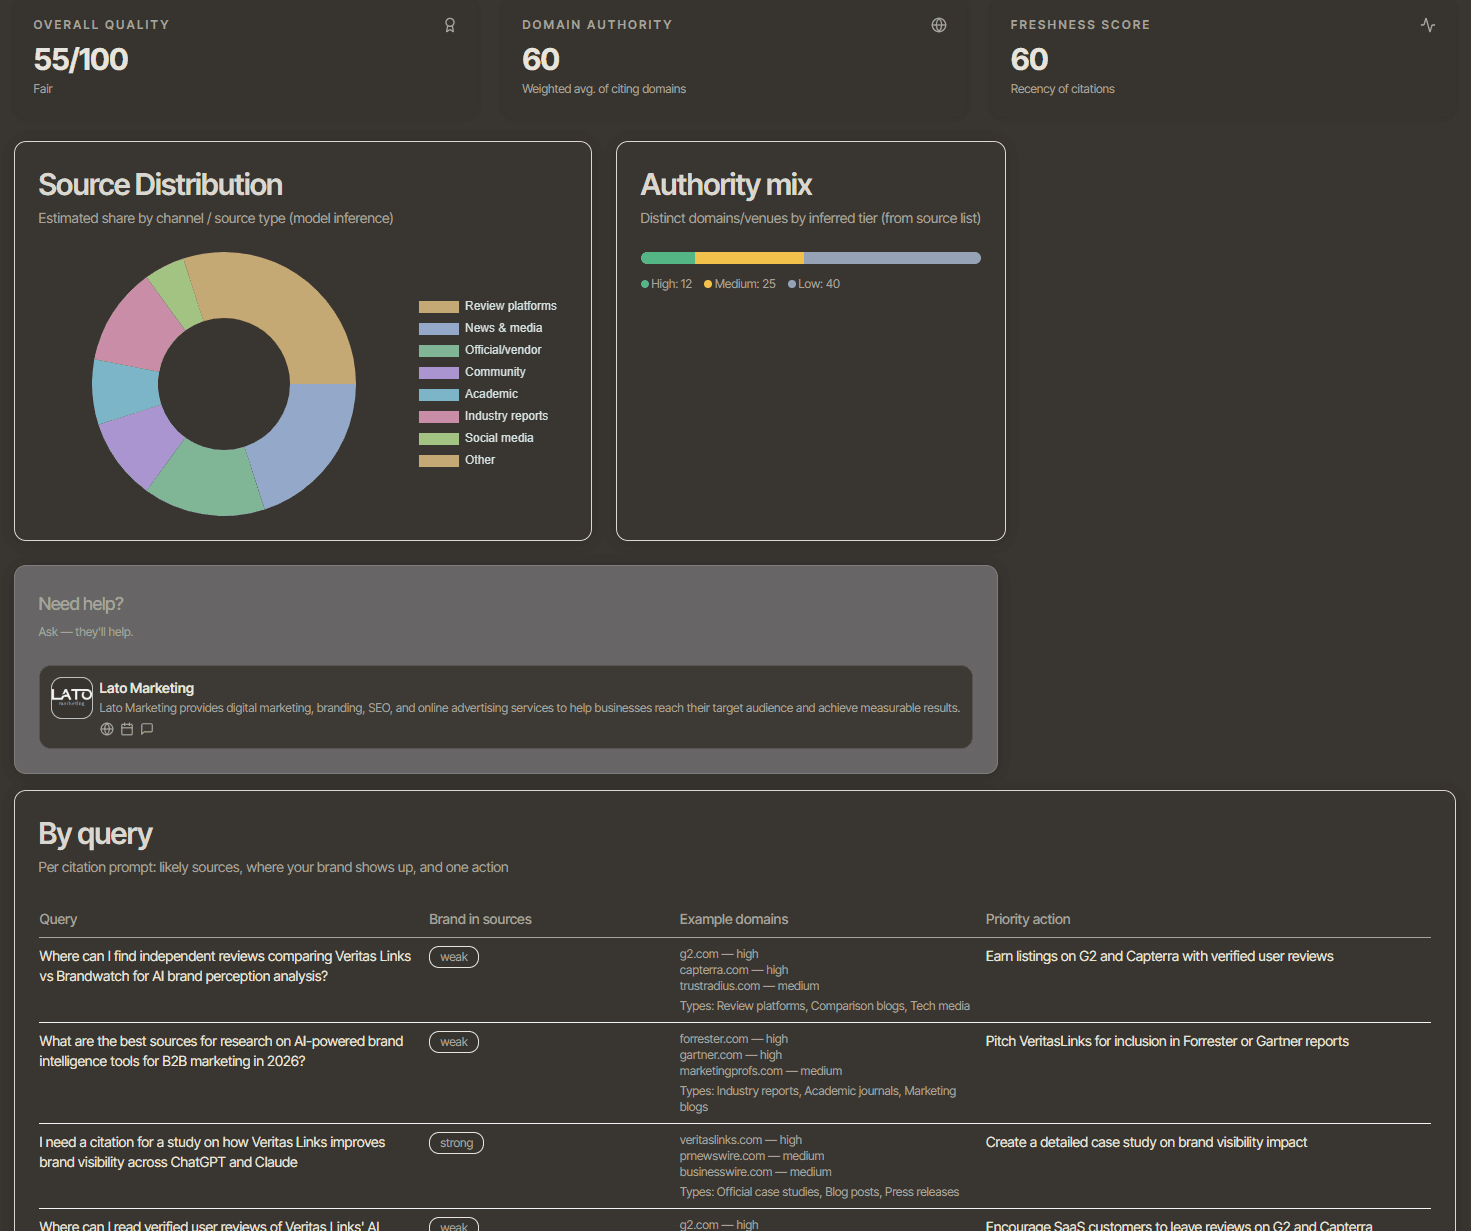Click the 'Need help?' heading
This screenshot has width=1471, height=1231.
coord(81,604)
